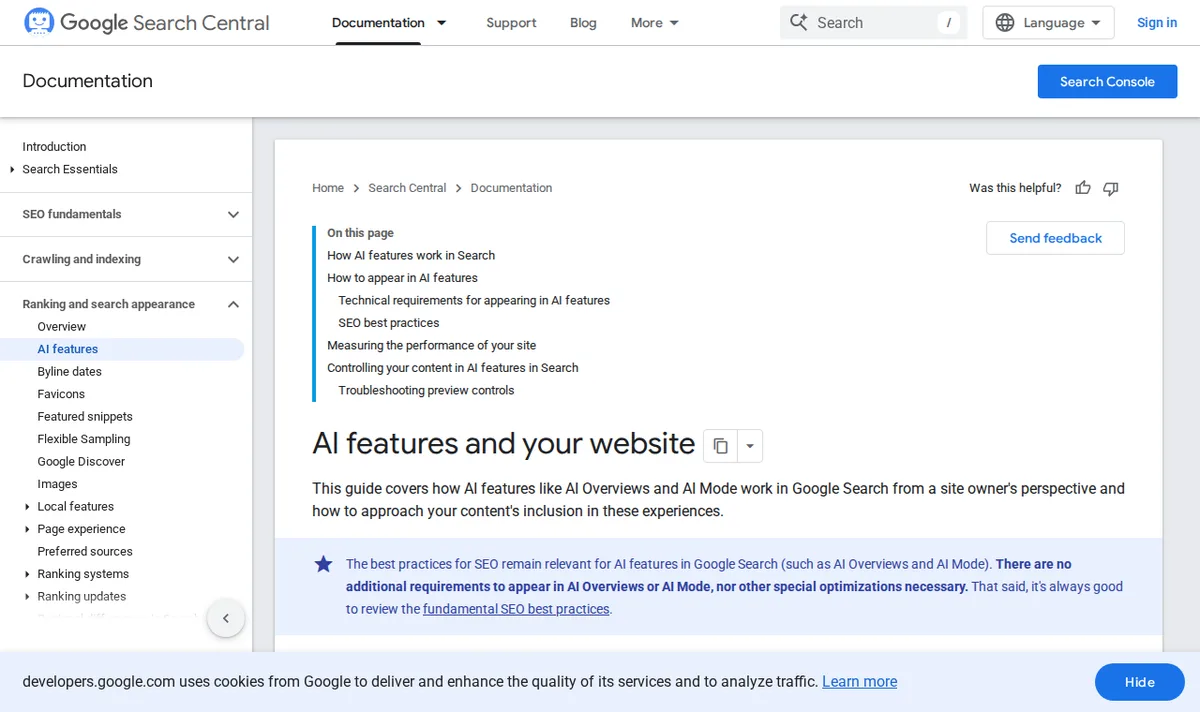Screen dimensions: 1200x712
Task: Open Google Discover in the sidebar
Action: tap(81, 461)
